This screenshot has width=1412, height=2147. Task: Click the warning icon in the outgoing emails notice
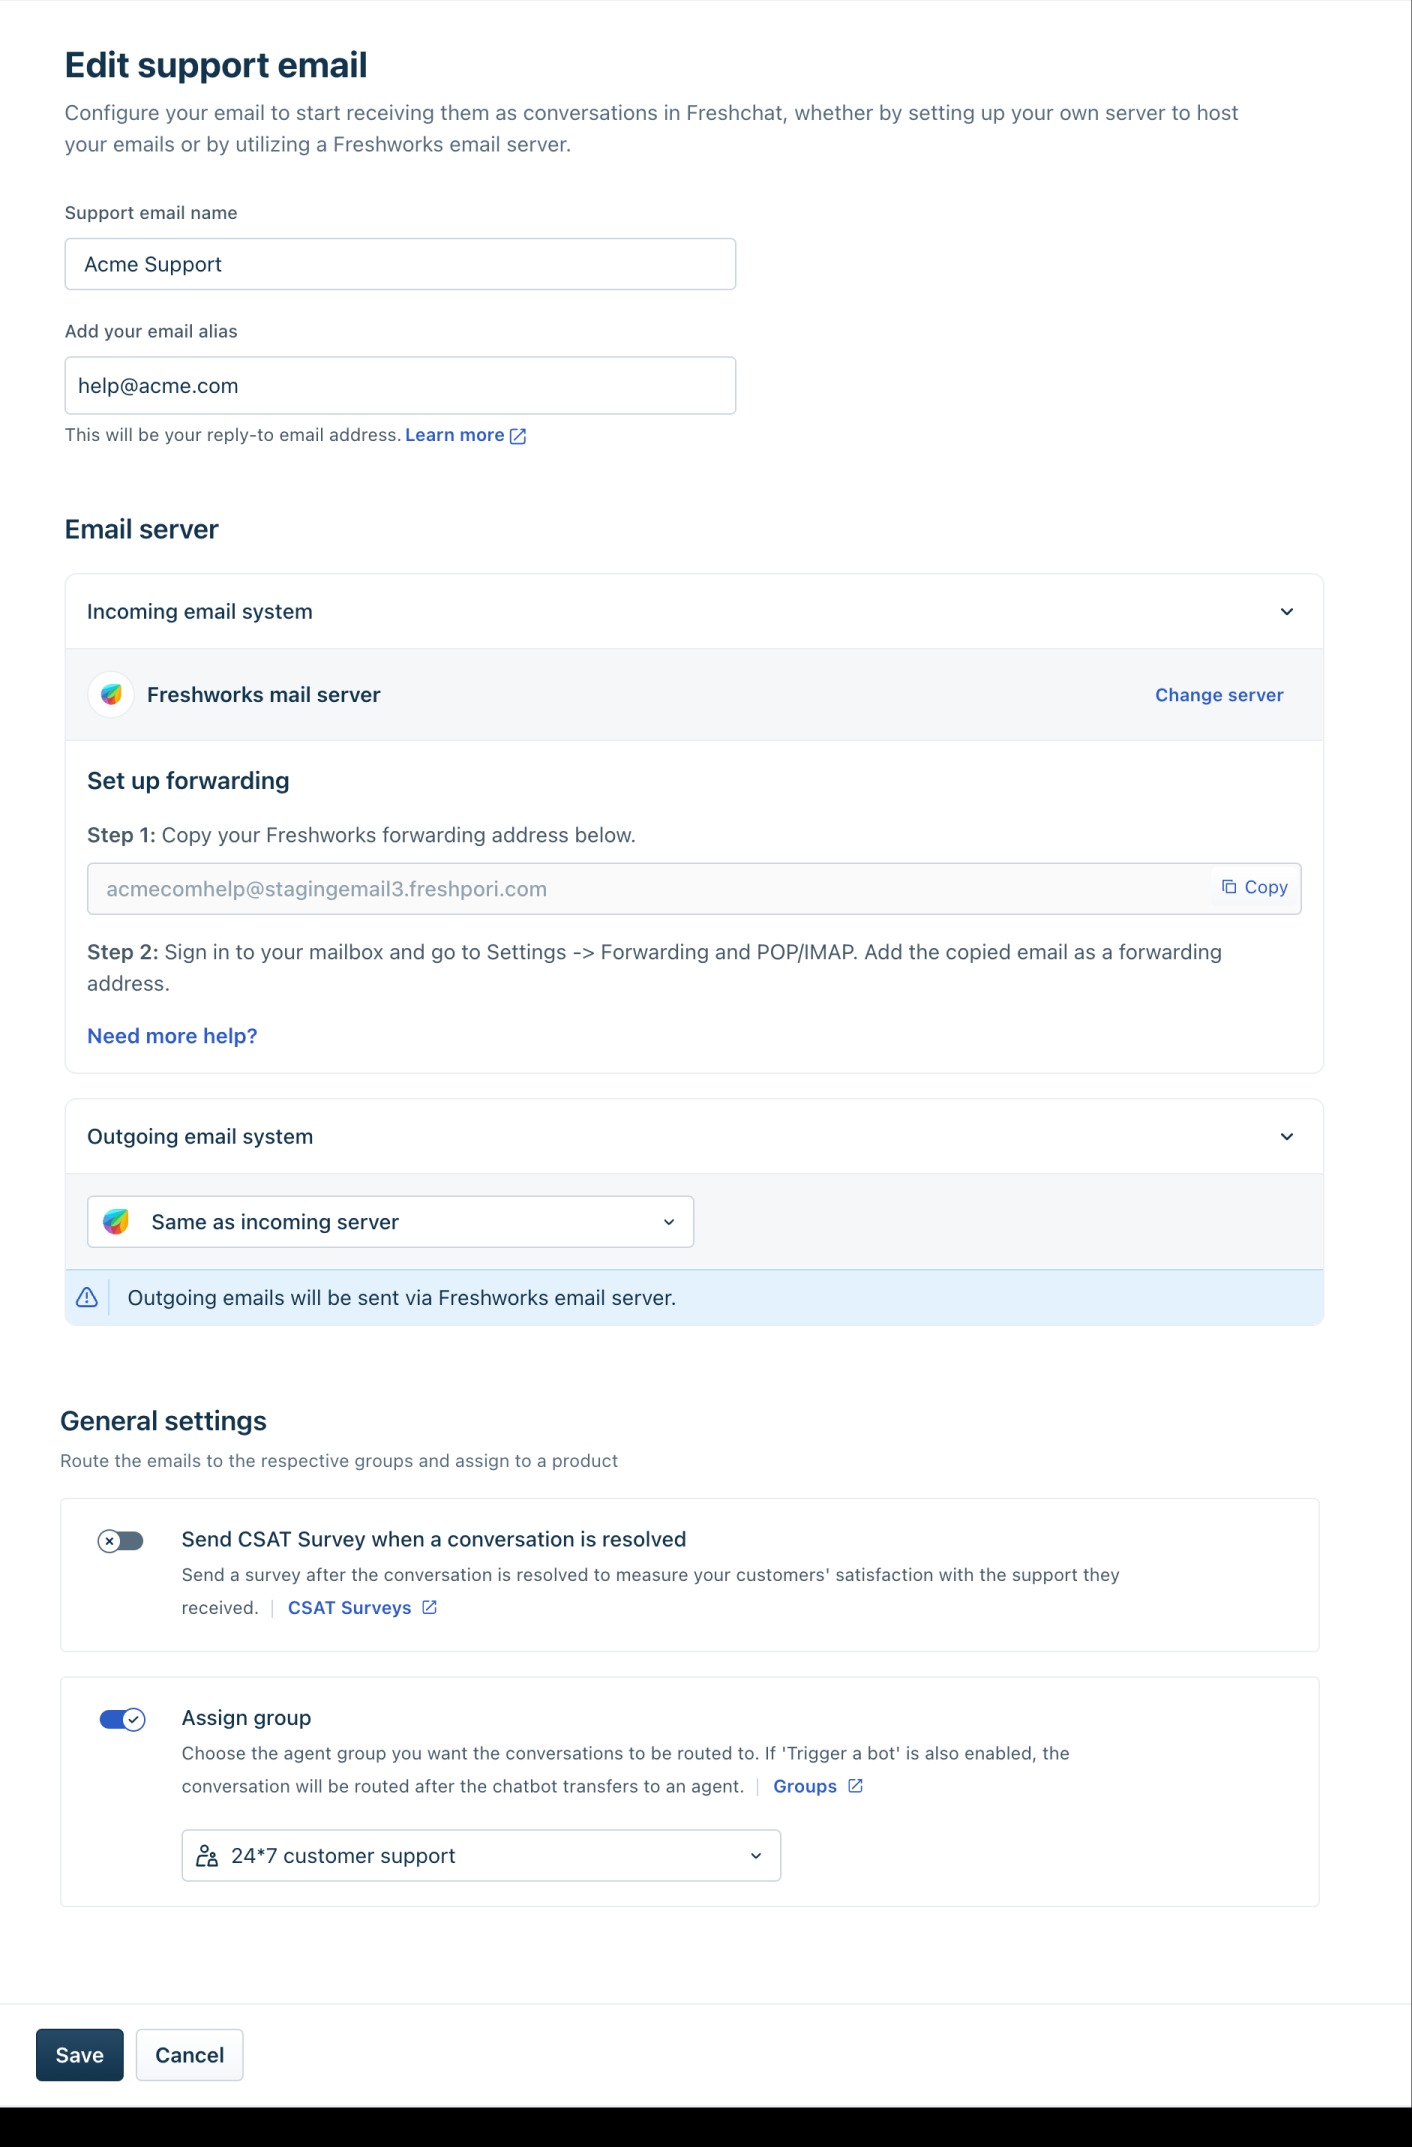coord(87,1297)
